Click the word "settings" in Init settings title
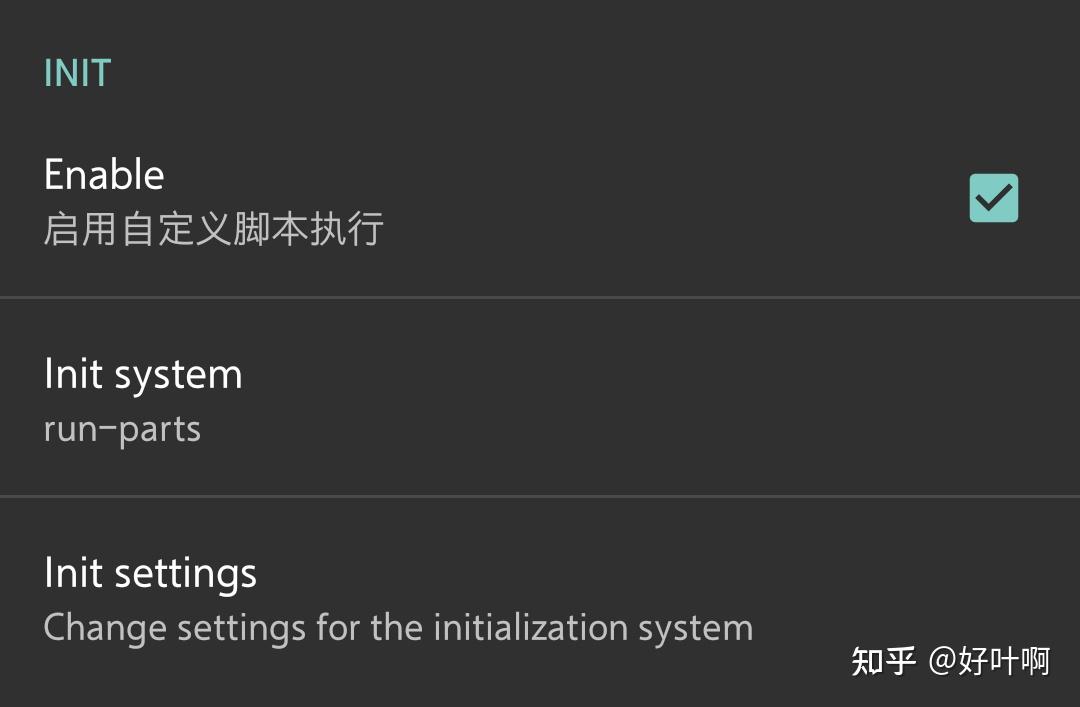The image size is (1080, 707). (185, 575)
